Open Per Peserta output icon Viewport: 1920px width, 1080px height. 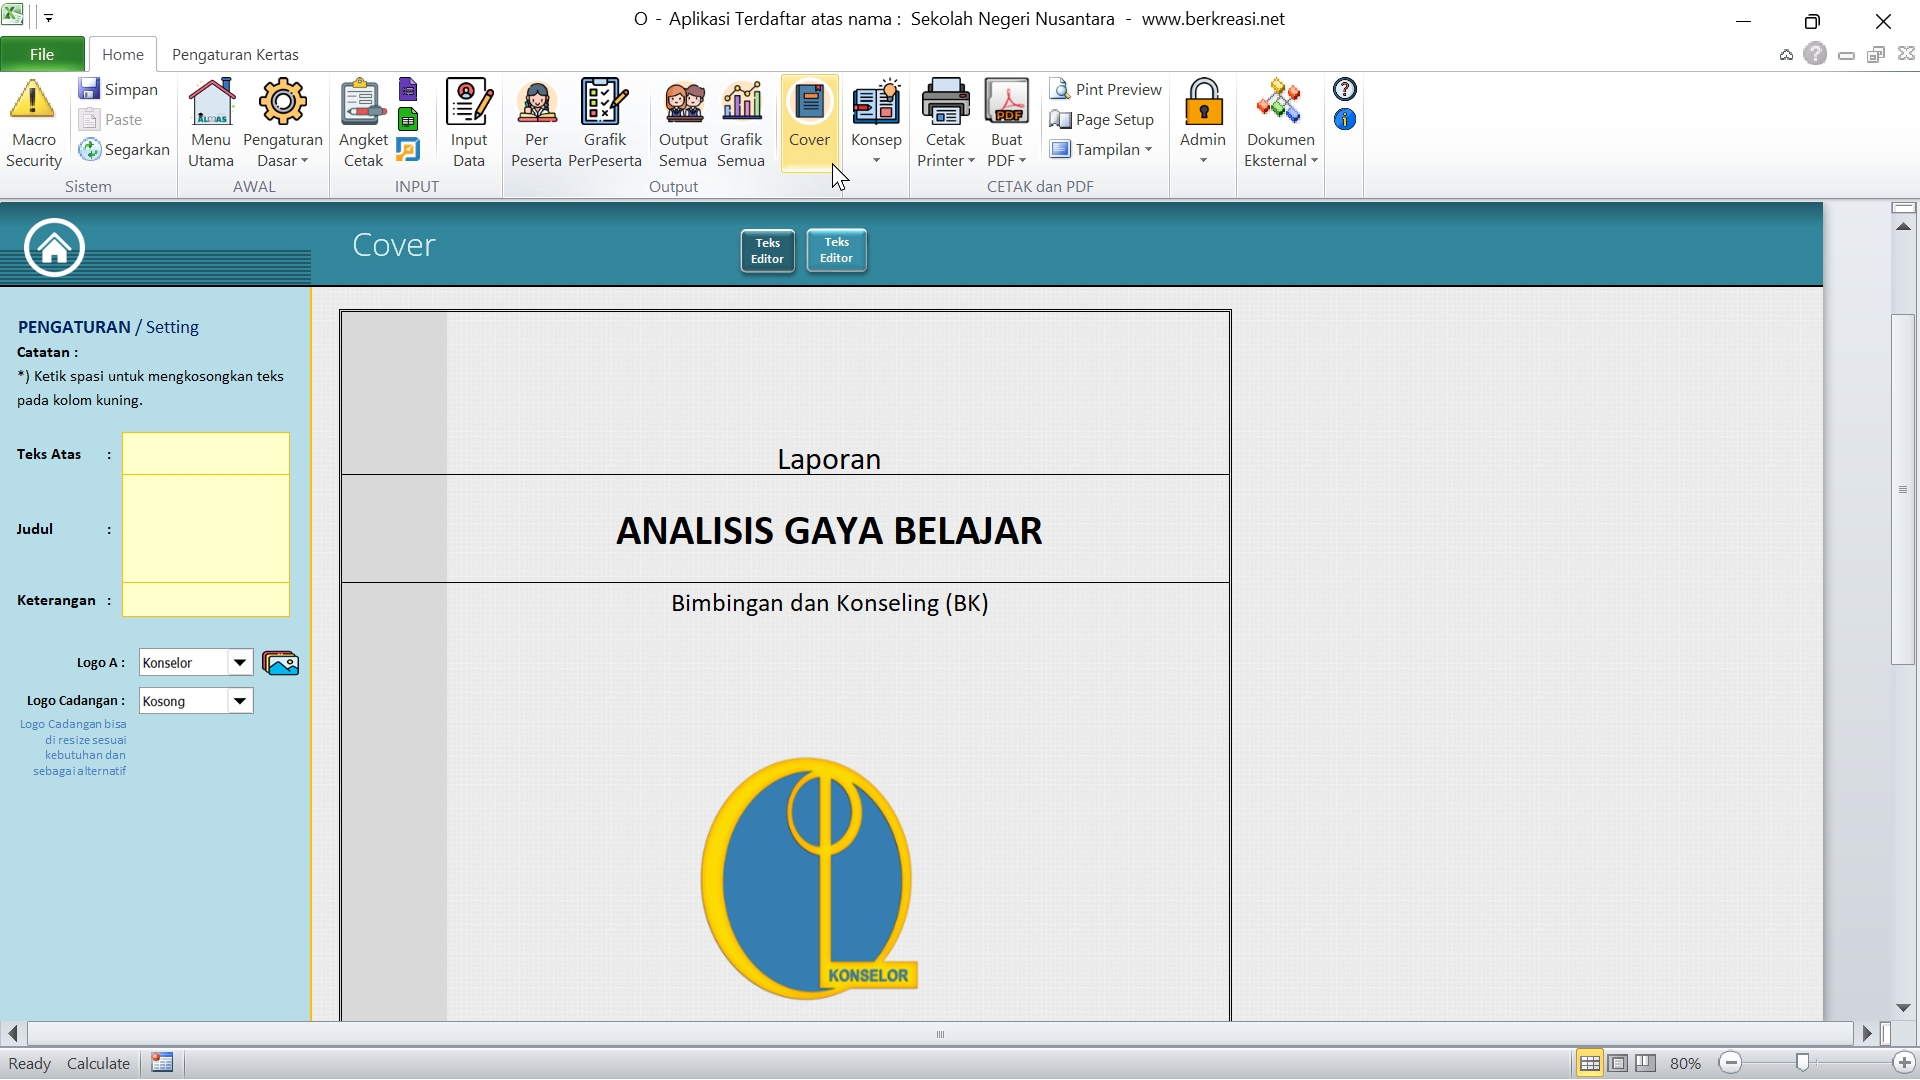tap(536, 101)
